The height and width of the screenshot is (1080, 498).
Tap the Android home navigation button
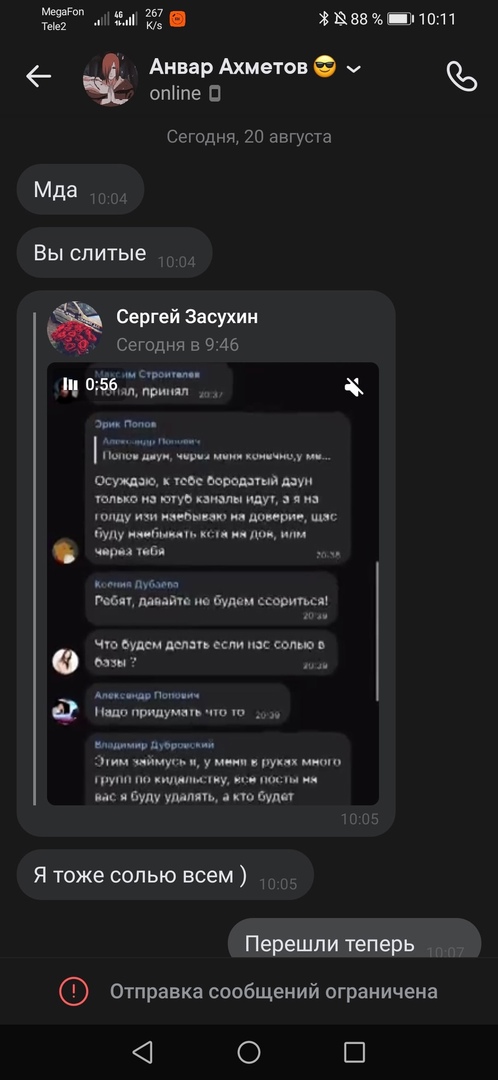click(249, 1052)
